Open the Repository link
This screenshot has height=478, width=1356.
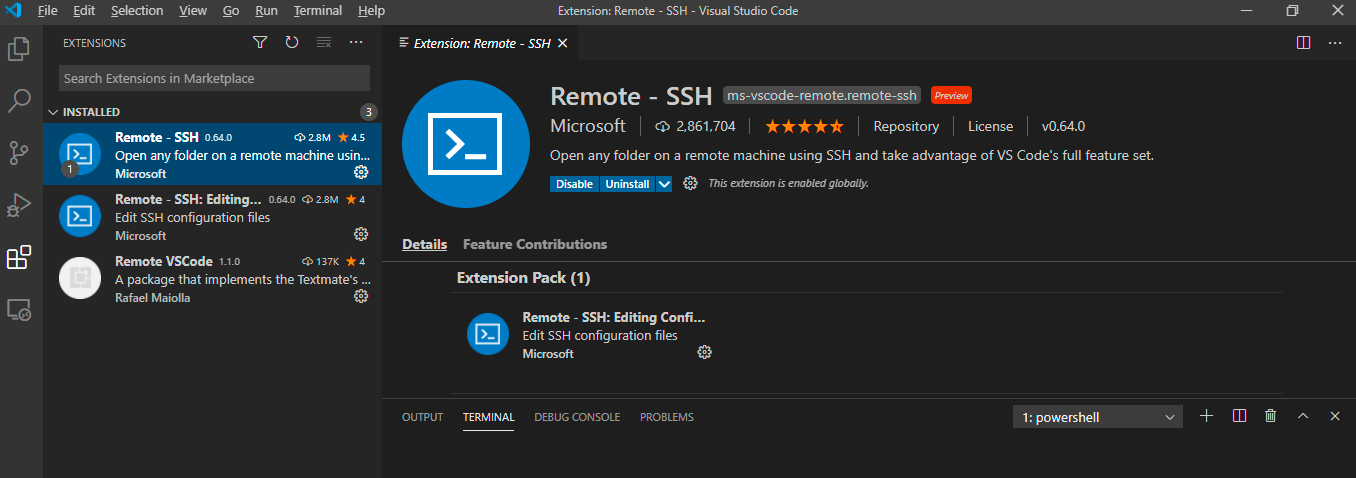pyautogui.click(x=906, y=126)
